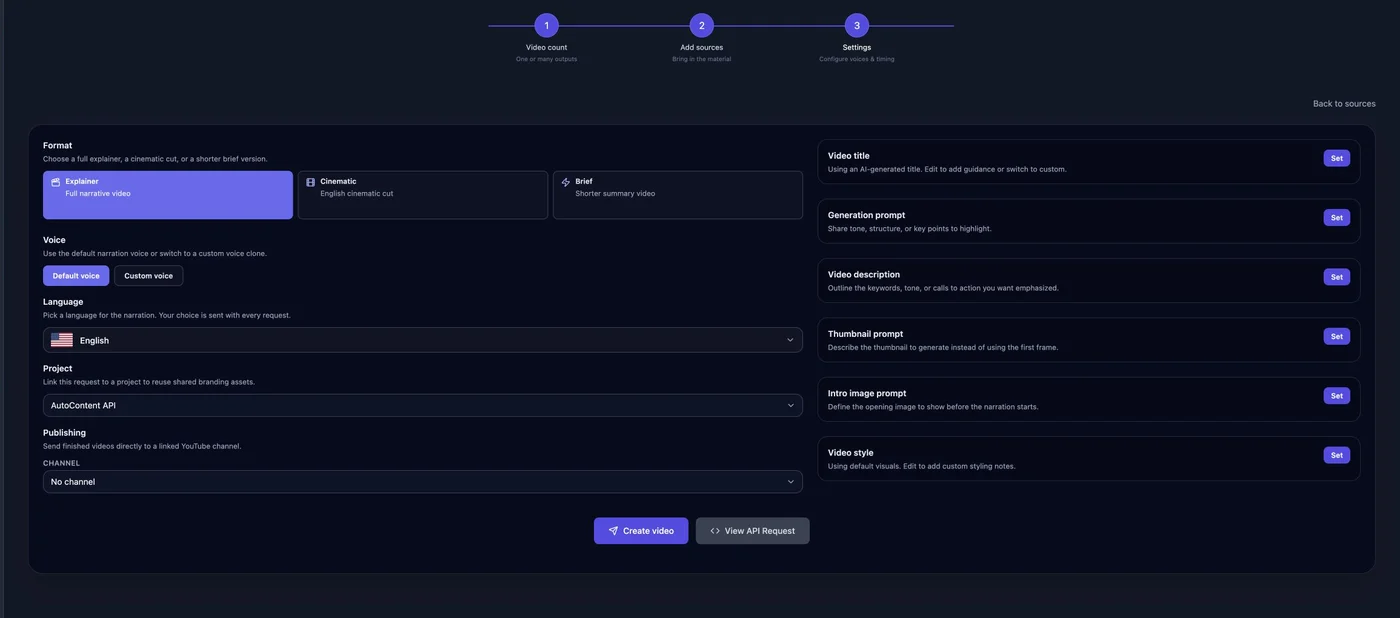
Task: Click the Cinematic film icon
Action: point(311,182)
